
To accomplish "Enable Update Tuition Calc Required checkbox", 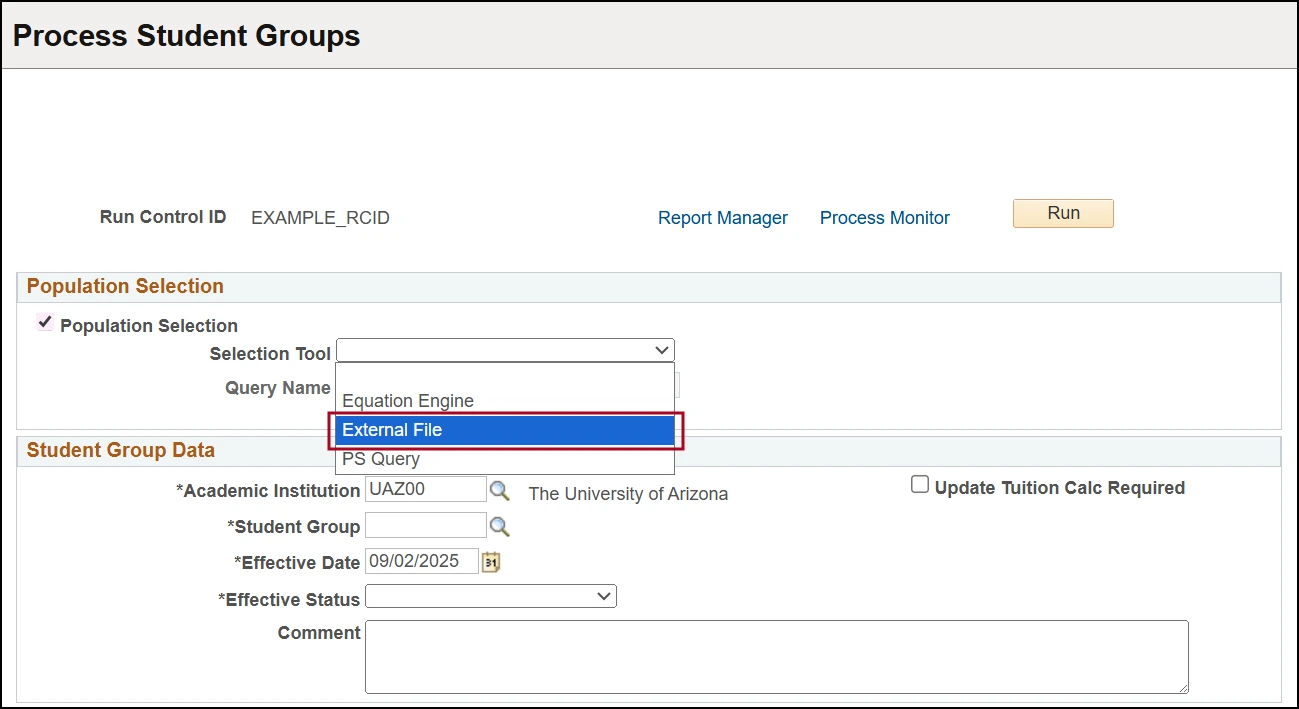I will 920,486.
